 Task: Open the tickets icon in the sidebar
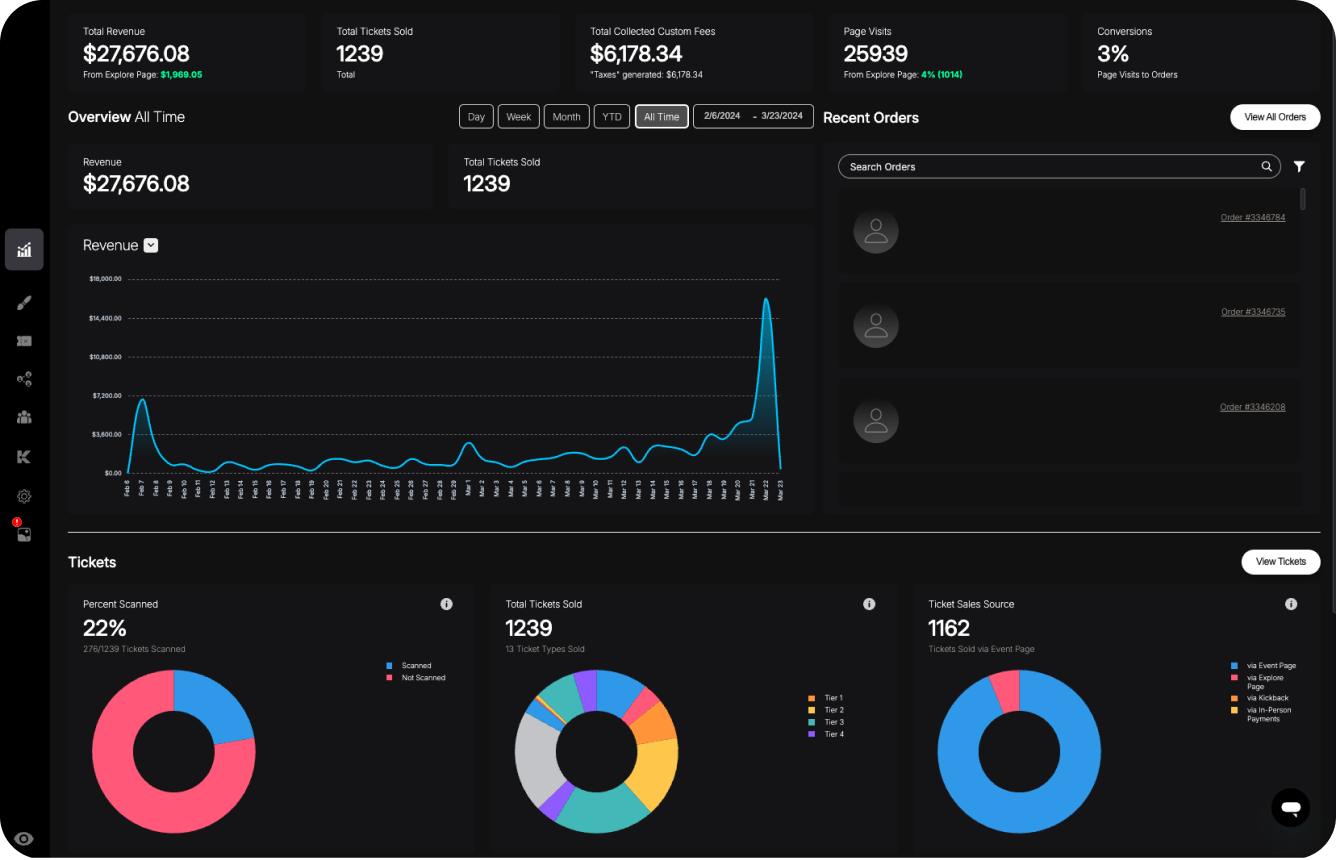[x=24, y=341]
